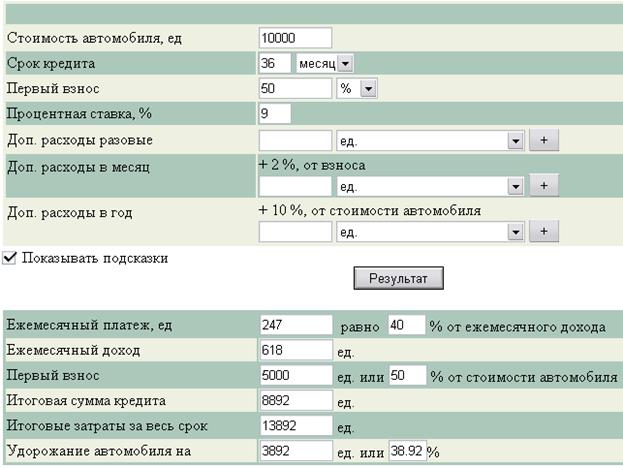The image size is (623, 469).
Task: Toggle the Показывать подсказки checkbox
Action: (10, 258)
